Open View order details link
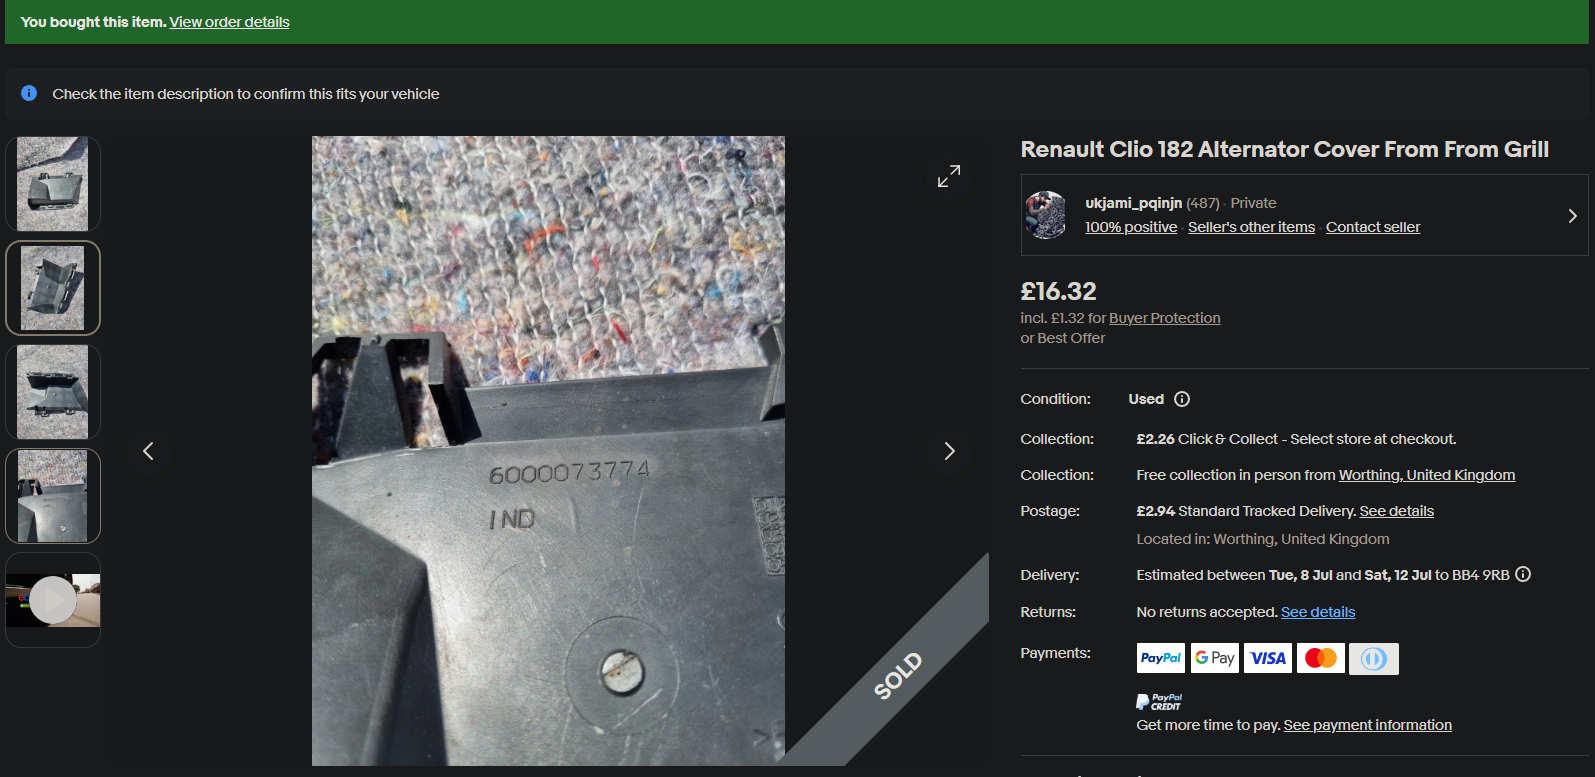 pyautogui.click(x=229, y=22)
